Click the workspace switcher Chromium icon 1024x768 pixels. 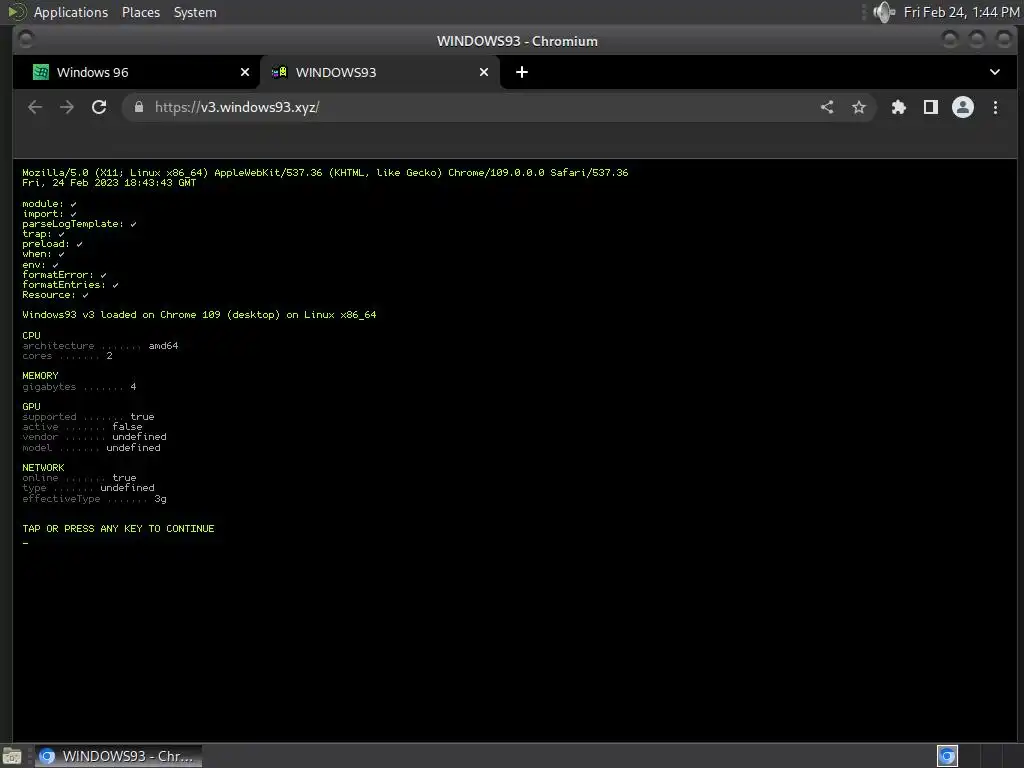947,756
